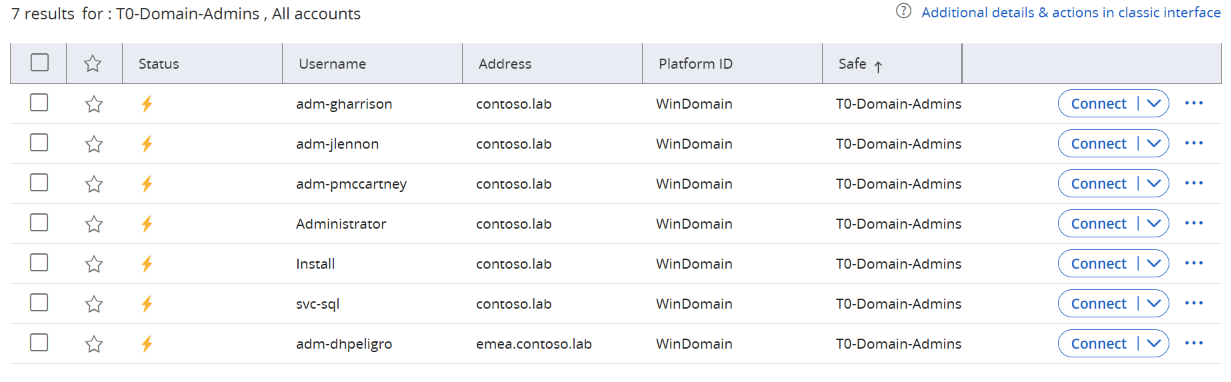Click status lightning icon for adm-jlennon

pyautogui.click(x=146, y=144)
